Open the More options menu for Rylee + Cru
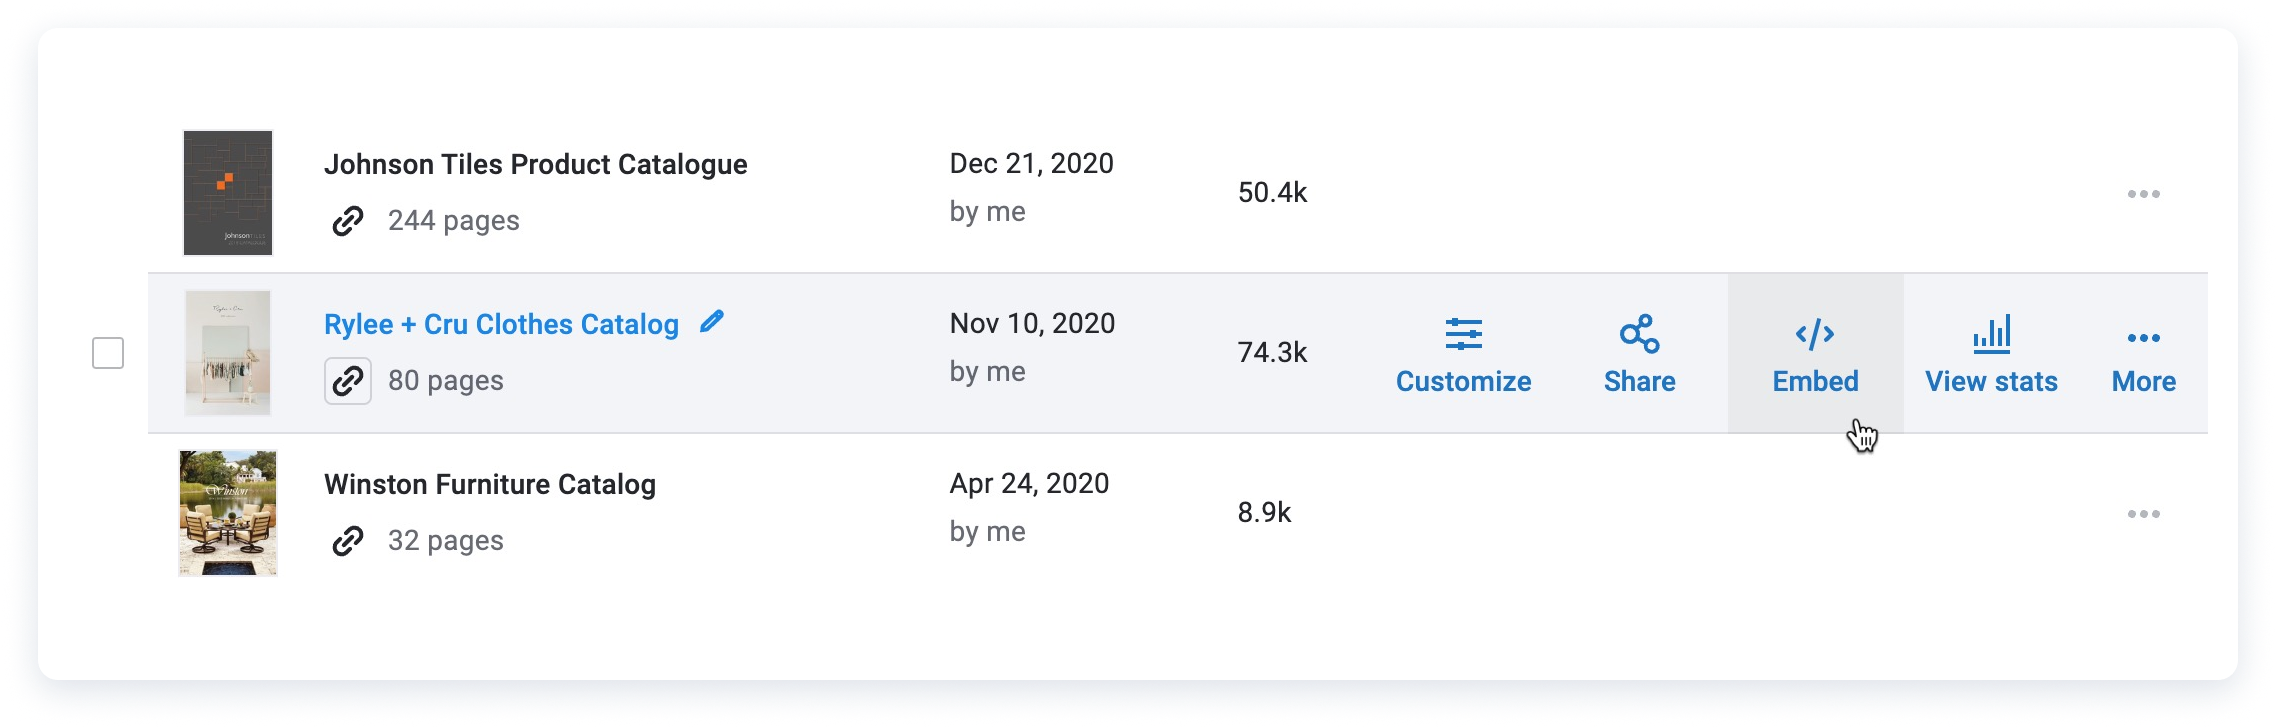The image size is (2276, 728). point(2142,337)
